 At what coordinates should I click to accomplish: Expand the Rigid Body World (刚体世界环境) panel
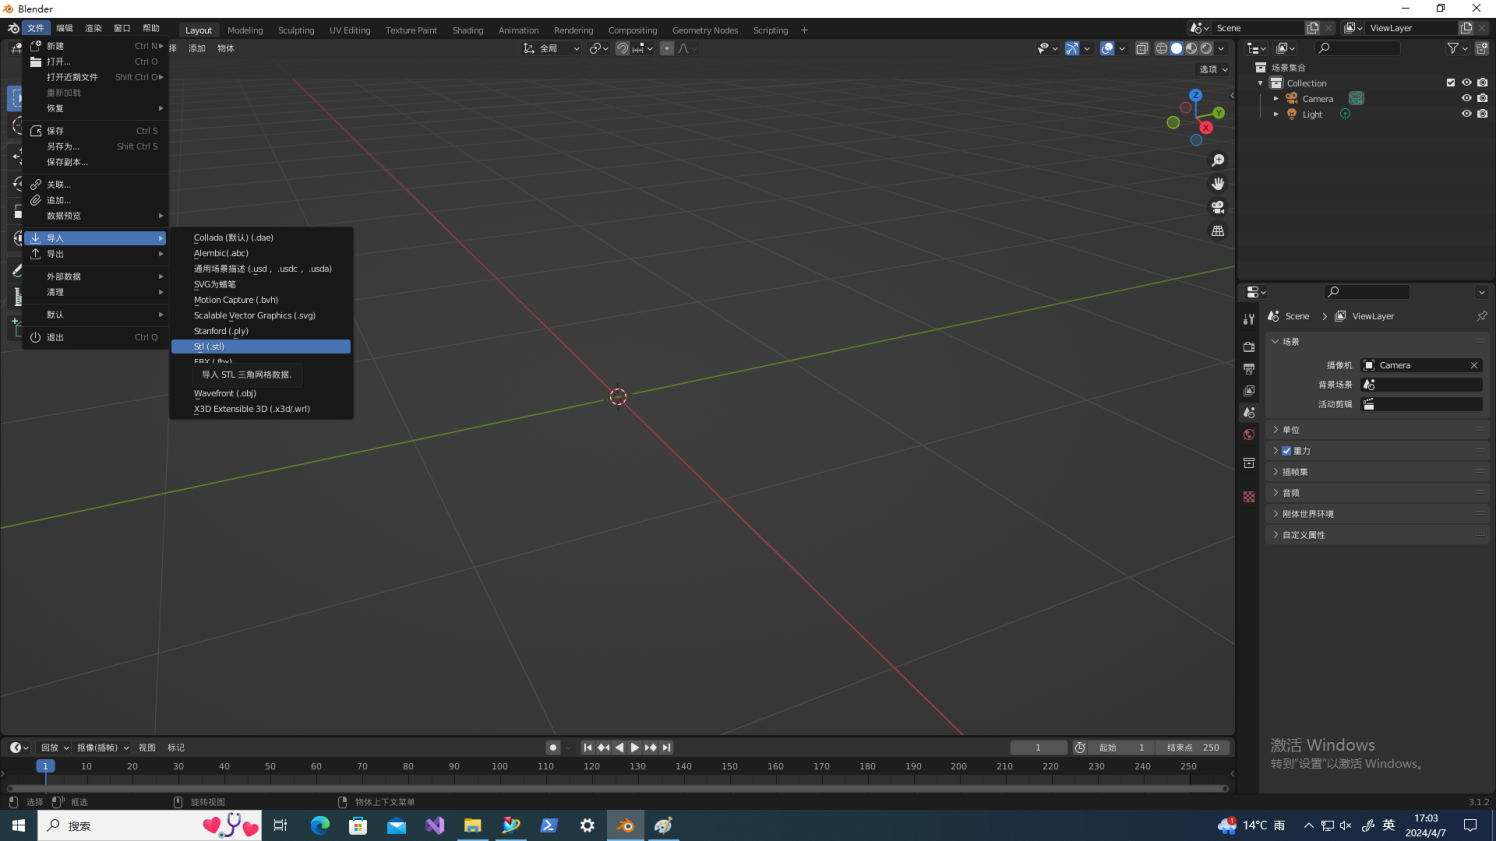pos(1377,514)
